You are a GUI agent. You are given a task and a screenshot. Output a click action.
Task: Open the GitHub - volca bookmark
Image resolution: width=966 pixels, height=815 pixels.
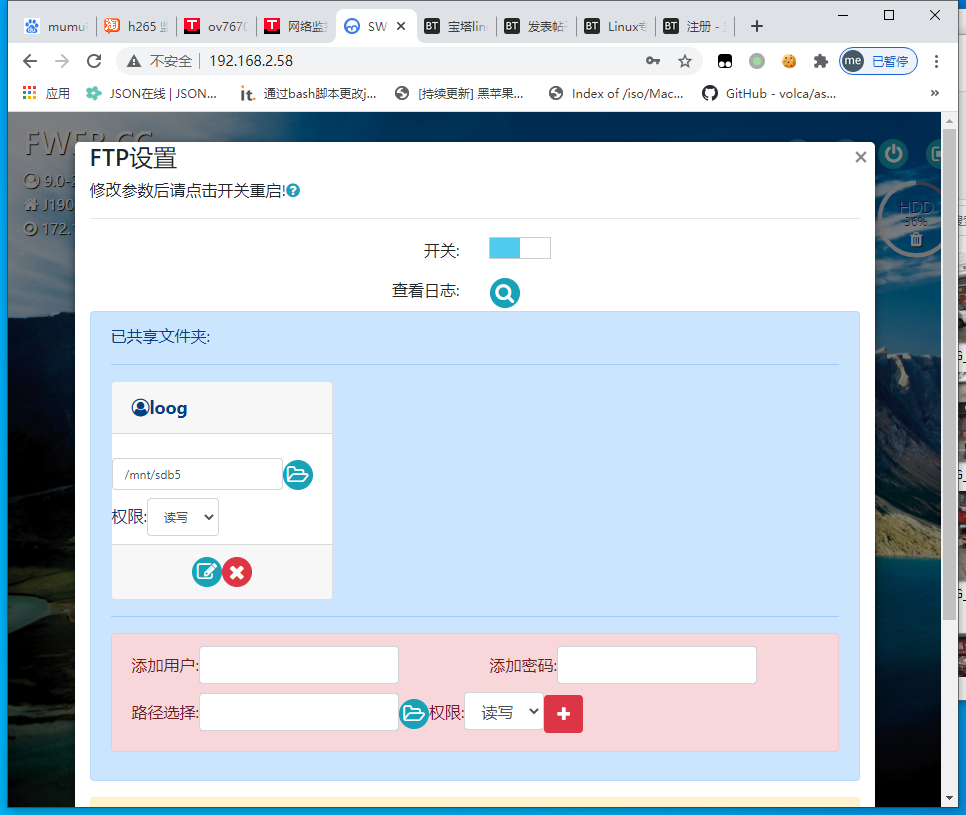coord(769,93)
